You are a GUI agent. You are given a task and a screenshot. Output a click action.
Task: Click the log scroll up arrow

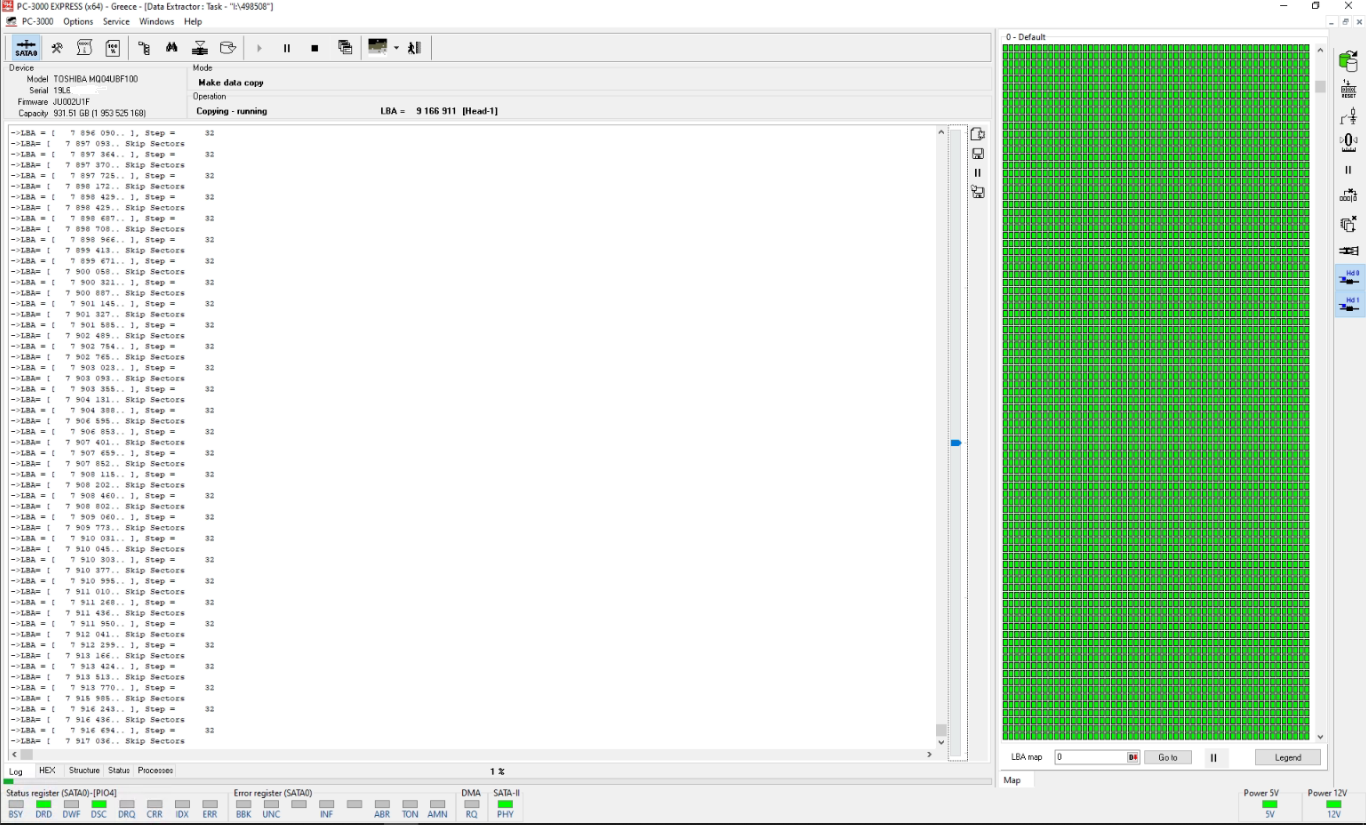coord(941,132)
